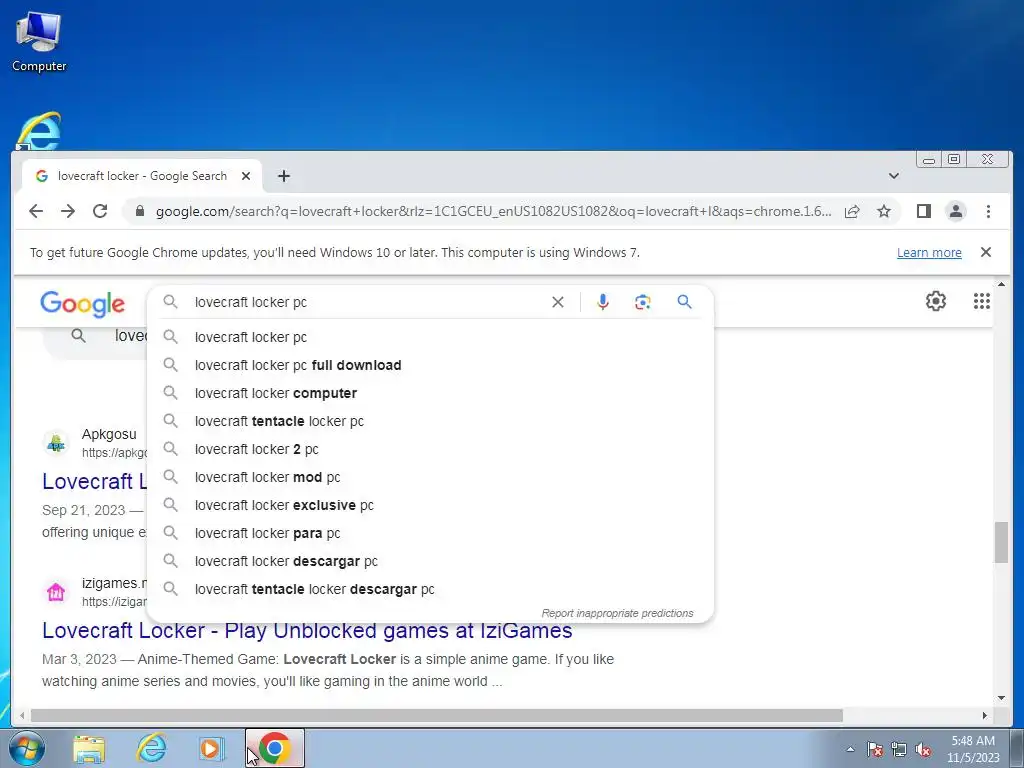Click the page vertical scrollbar thumb

(1002, 541)
